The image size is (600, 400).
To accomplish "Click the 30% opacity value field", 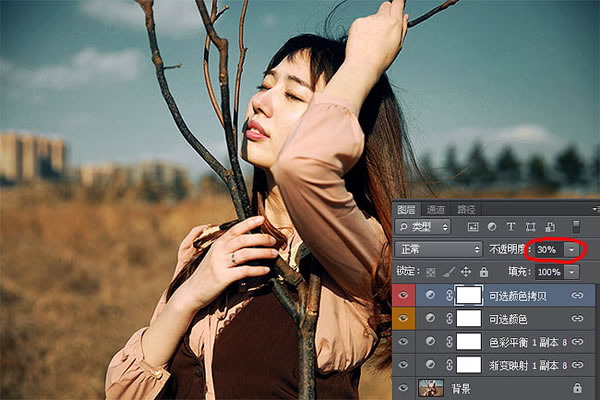I will tap(547, 248).
